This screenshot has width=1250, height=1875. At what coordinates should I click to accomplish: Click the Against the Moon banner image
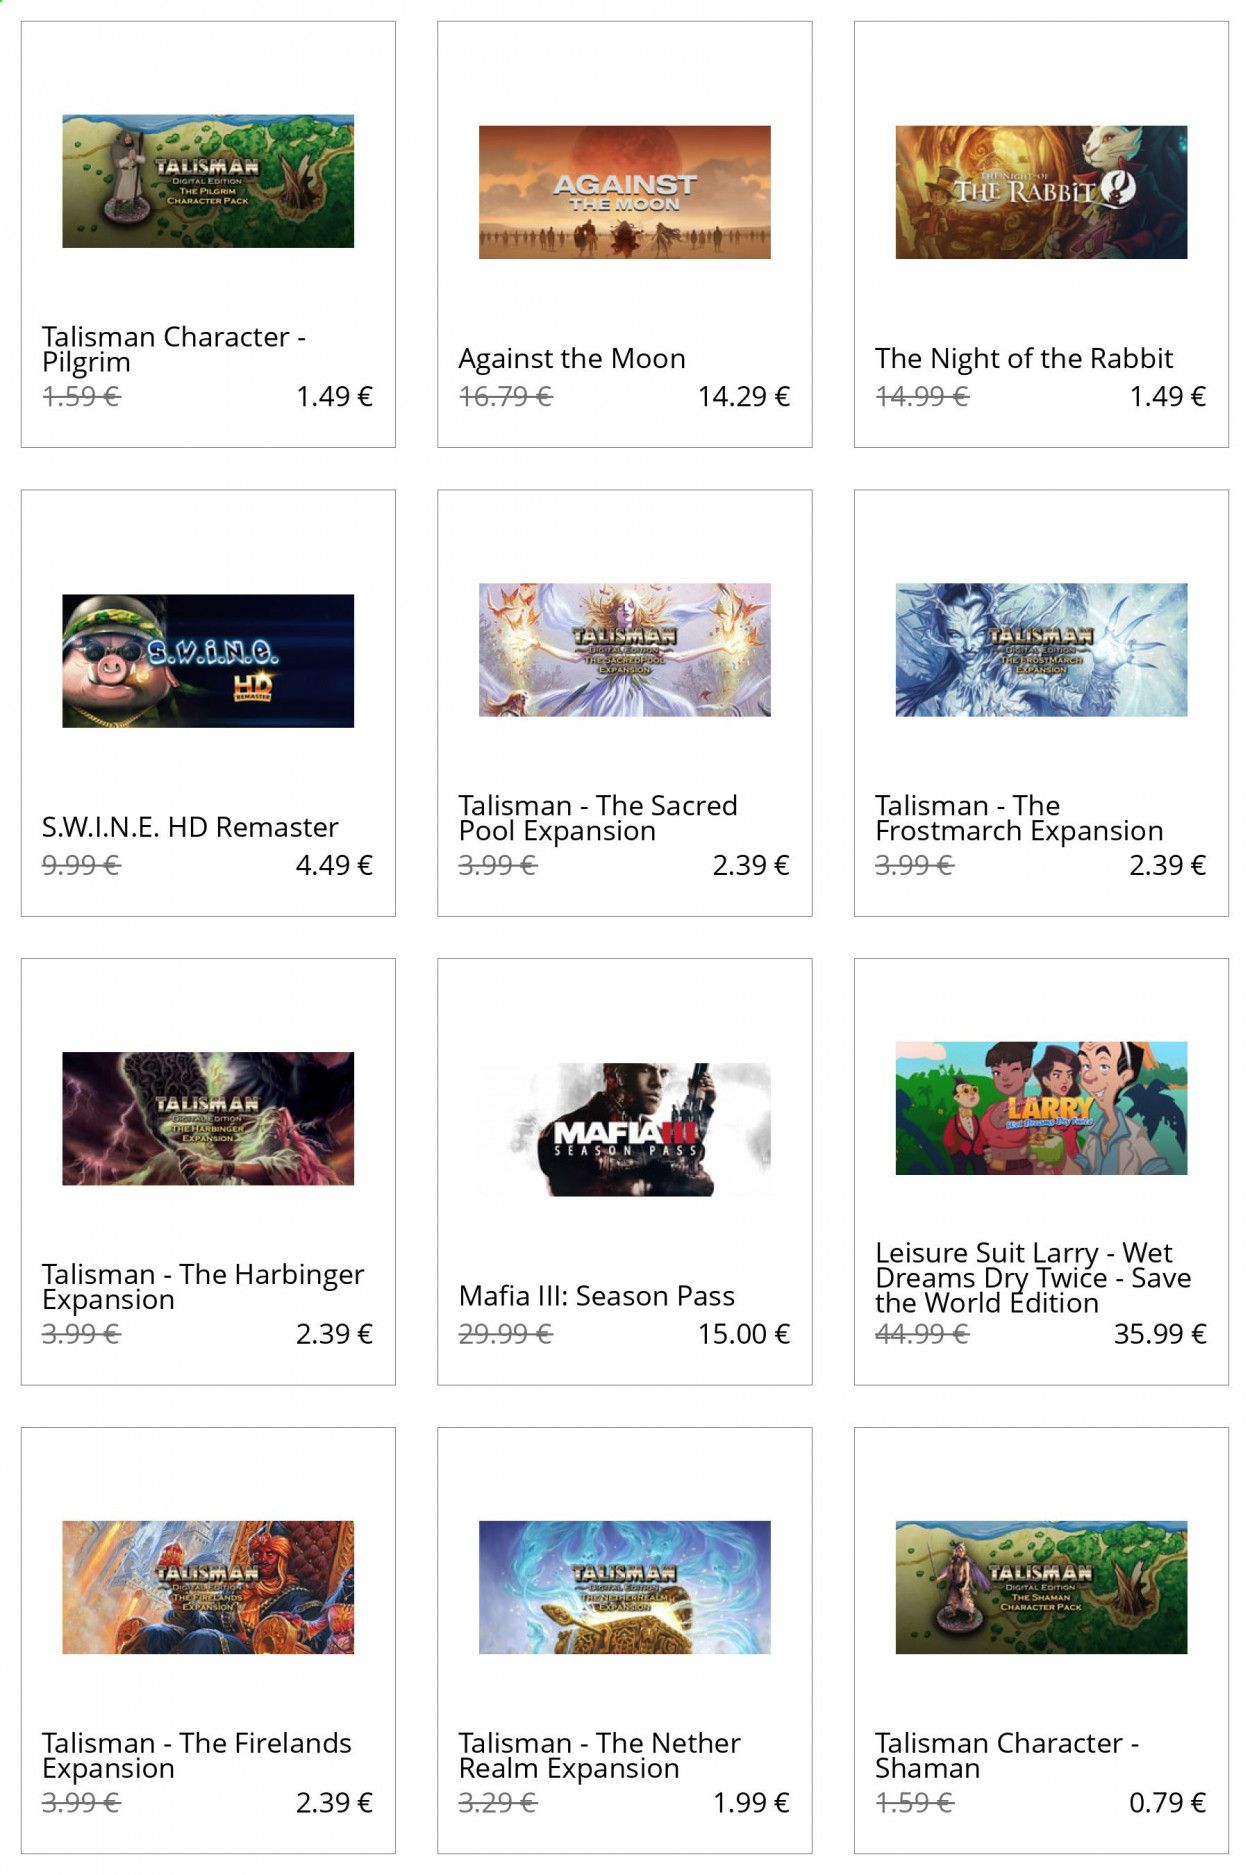point(624,192)
